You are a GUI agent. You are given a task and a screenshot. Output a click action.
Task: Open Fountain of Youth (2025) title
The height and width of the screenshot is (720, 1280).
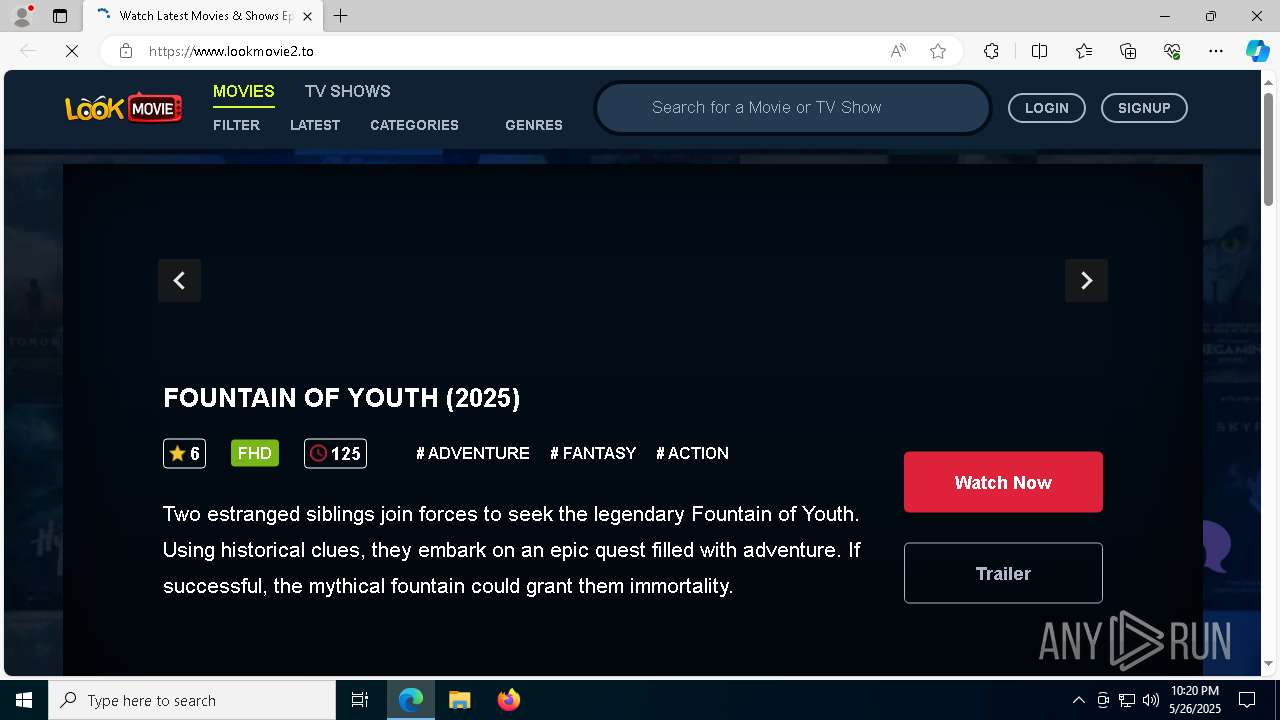point(342,398)
